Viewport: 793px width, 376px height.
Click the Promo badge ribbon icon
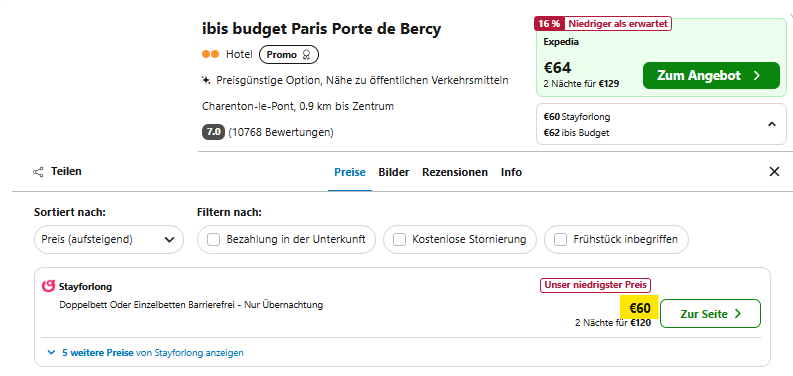[x=306, y=55]
